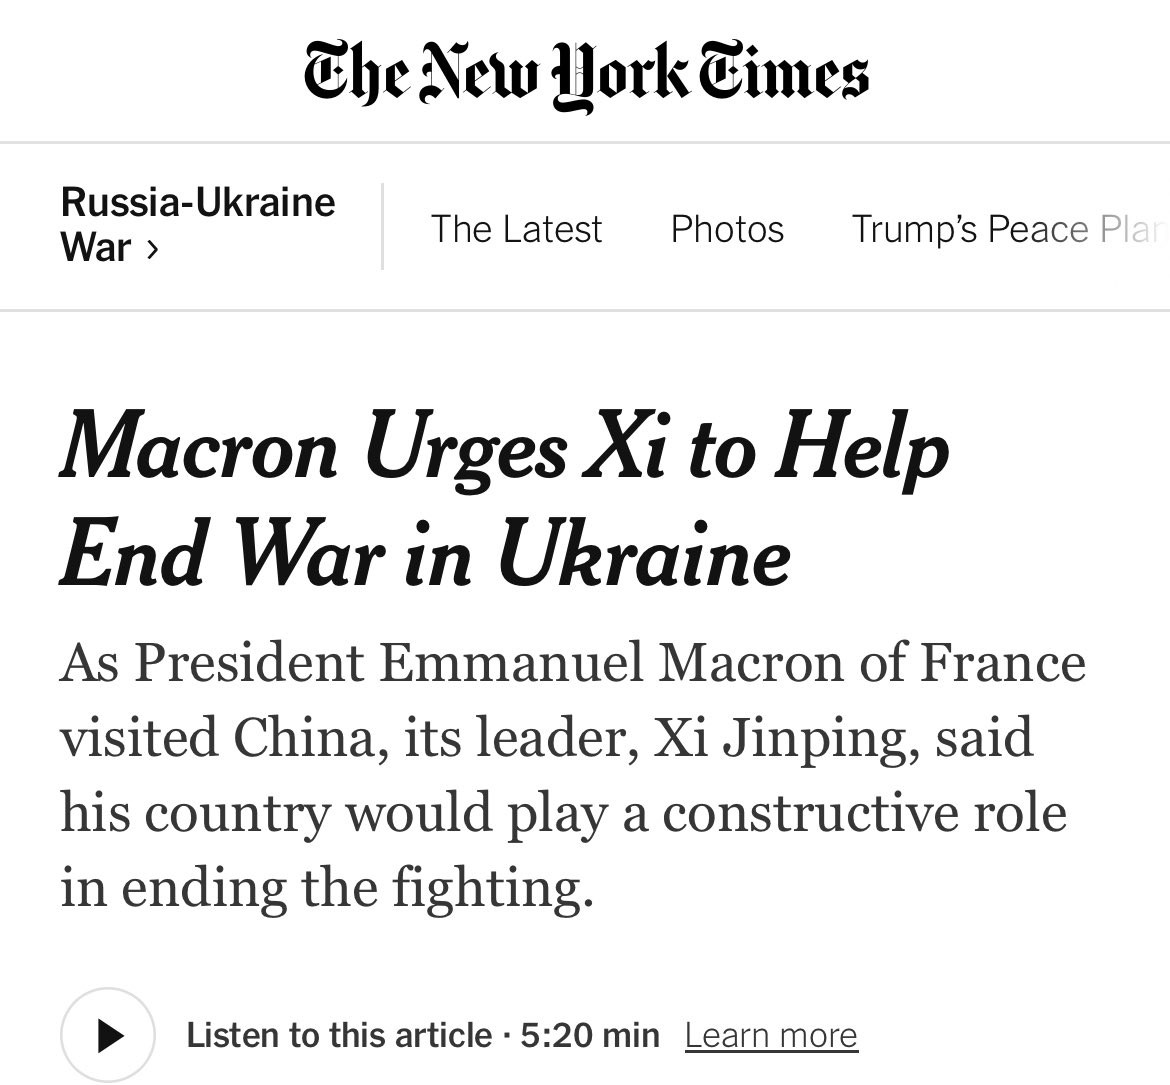The image size is (1170, 1085).
Task: Click the phrase 'constructive role' in summary
Action: pyautogui.click(x=864, y=813)
